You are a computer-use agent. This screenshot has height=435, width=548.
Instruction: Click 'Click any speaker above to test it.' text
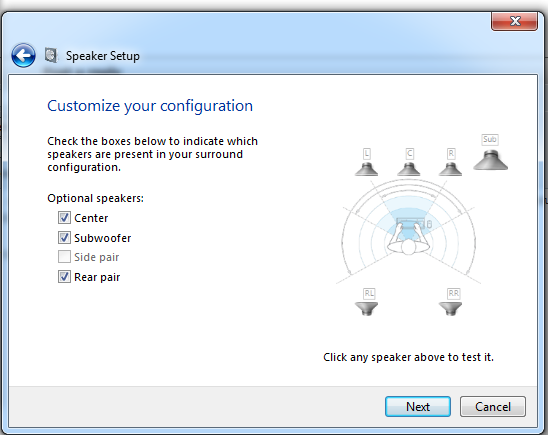408,357
